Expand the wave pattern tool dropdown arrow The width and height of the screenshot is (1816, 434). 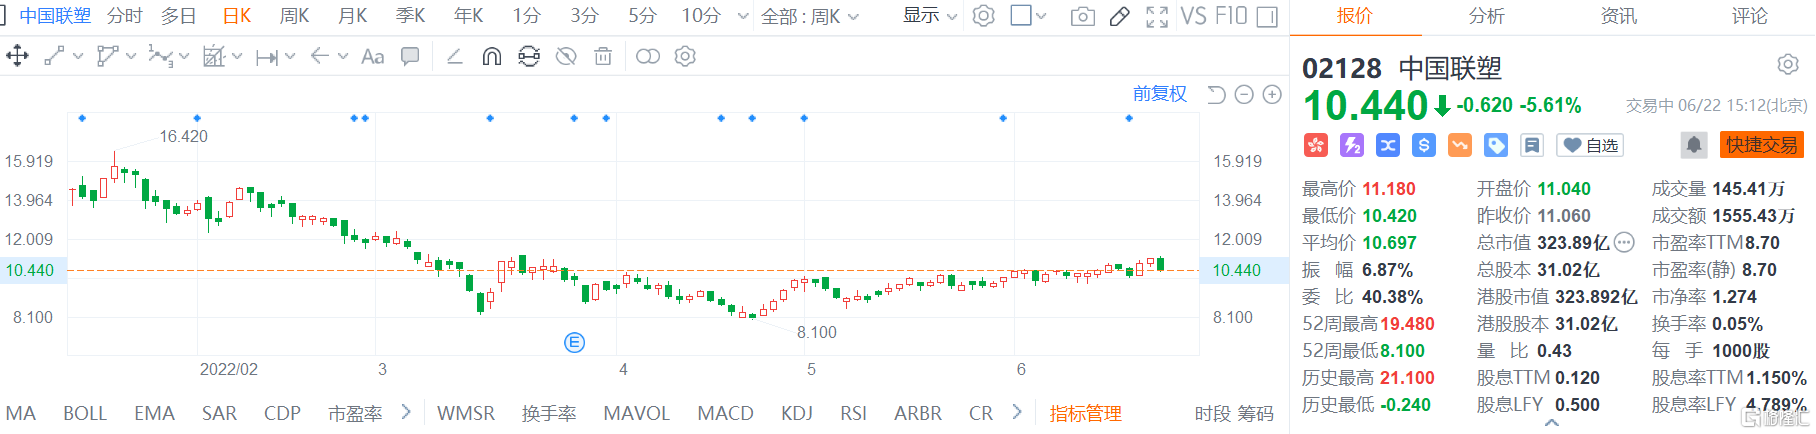click(184, 57)
